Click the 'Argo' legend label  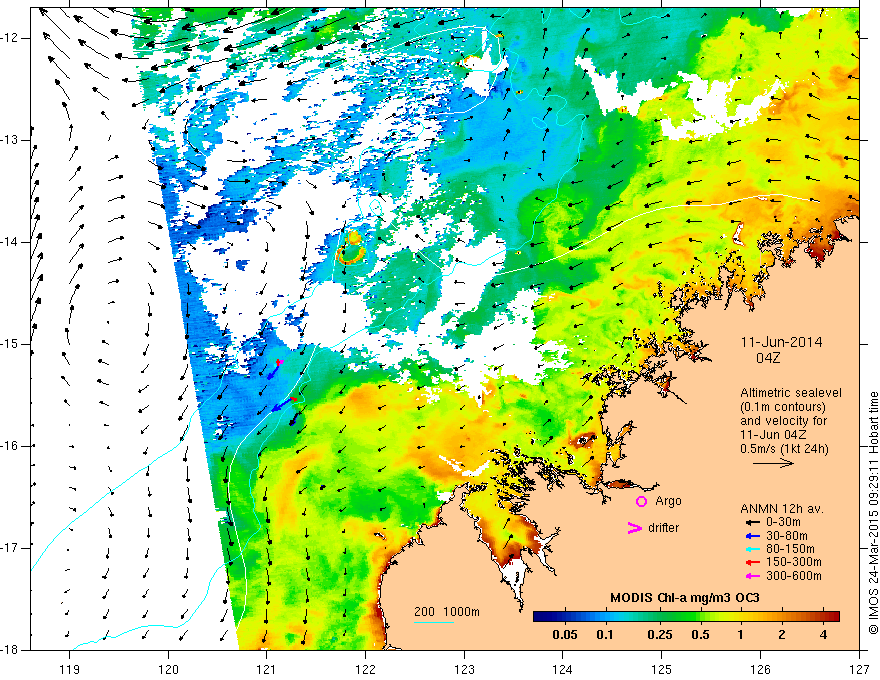[x=668, y=502]
